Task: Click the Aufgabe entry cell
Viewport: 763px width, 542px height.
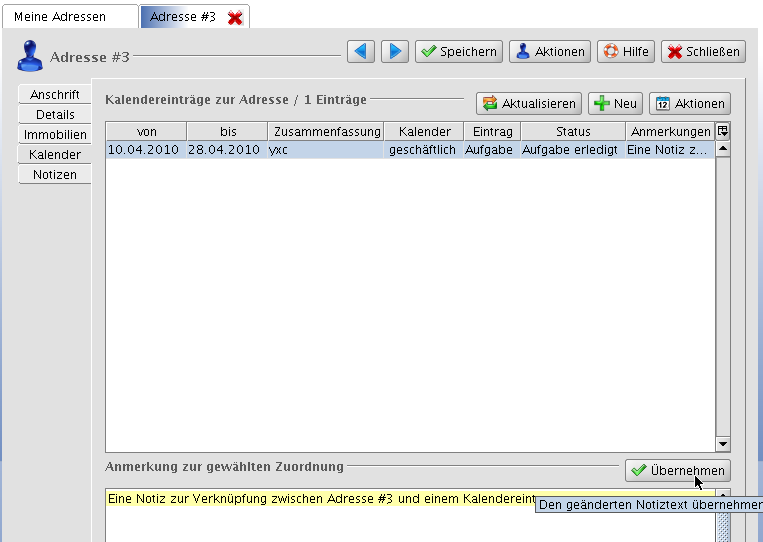Action: [x=492, y=149]
